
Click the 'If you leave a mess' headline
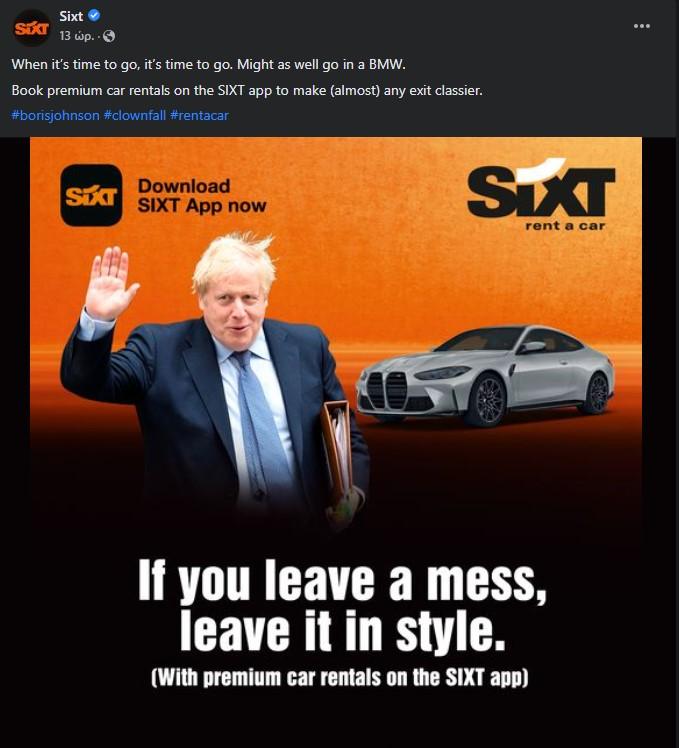(342, 580)
